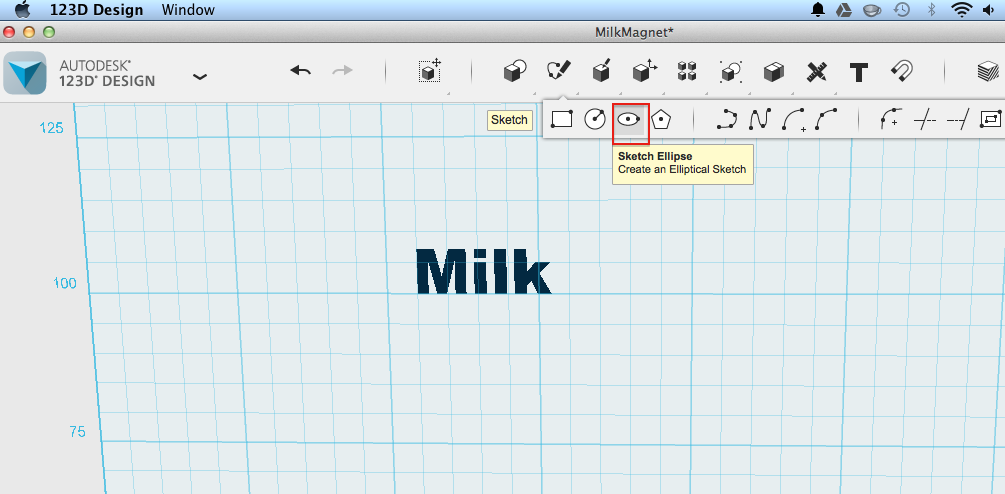Select the sketch Offset tool
Screen dimensions: 1005x494
991,119
